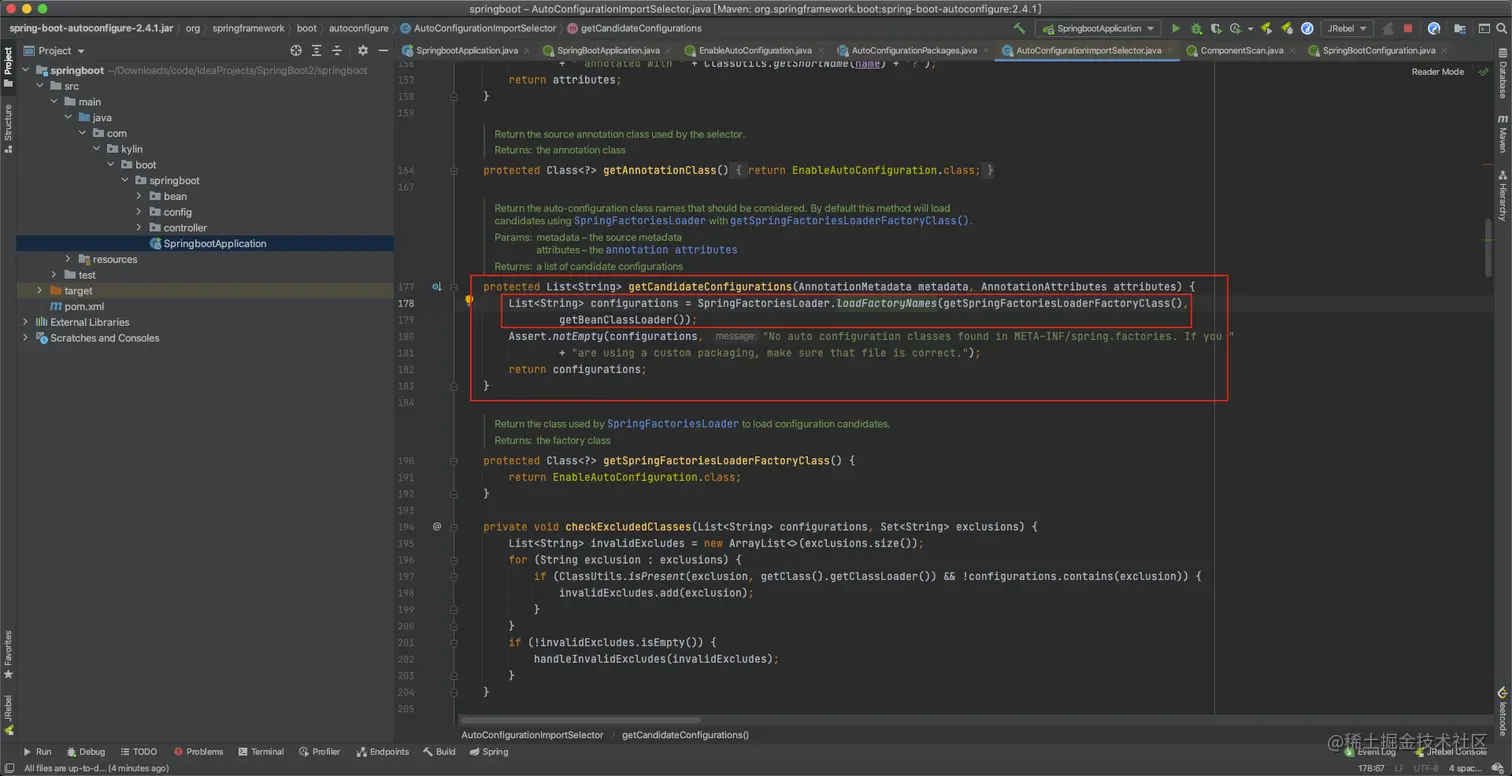The width and height of the screenshot is (1512, 776).
Task: Open the Problems tool window
Action: 198,752
